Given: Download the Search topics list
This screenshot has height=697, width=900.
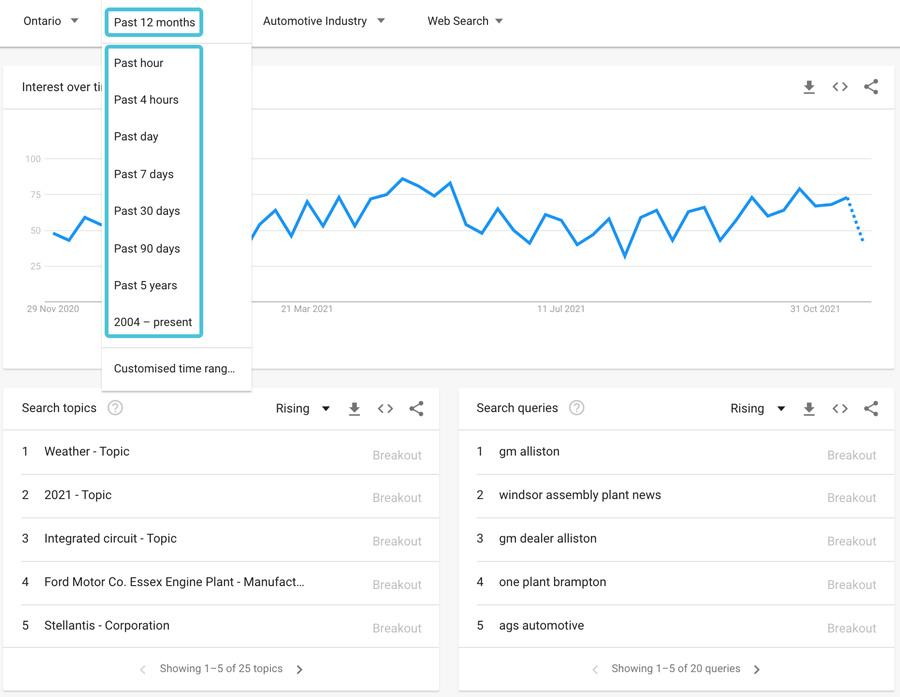Looking at the screenshot, I should point(354,409).
